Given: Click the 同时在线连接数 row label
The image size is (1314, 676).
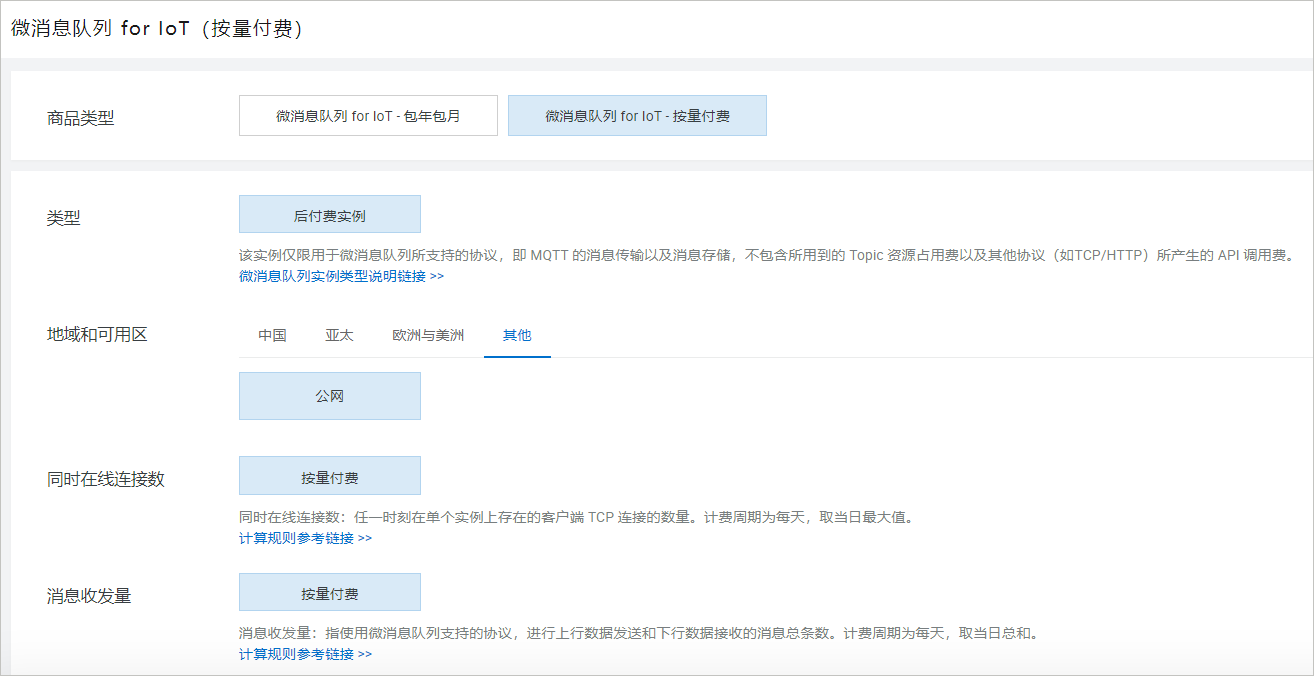Looking at the screenshot, I should point(106,479).
